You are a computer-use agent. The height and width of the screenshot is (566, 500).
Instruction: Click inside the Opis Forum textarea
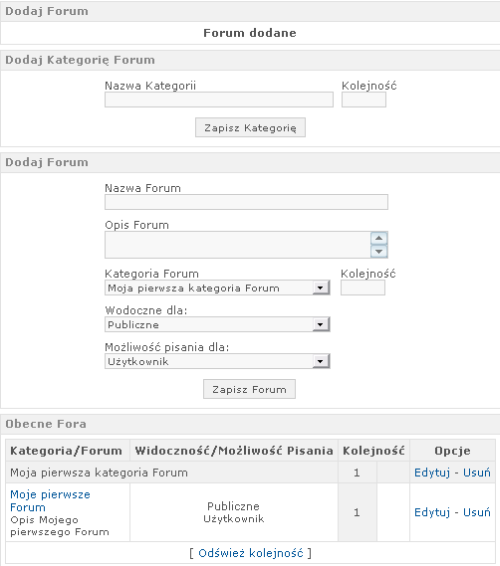tap(238, 245)
